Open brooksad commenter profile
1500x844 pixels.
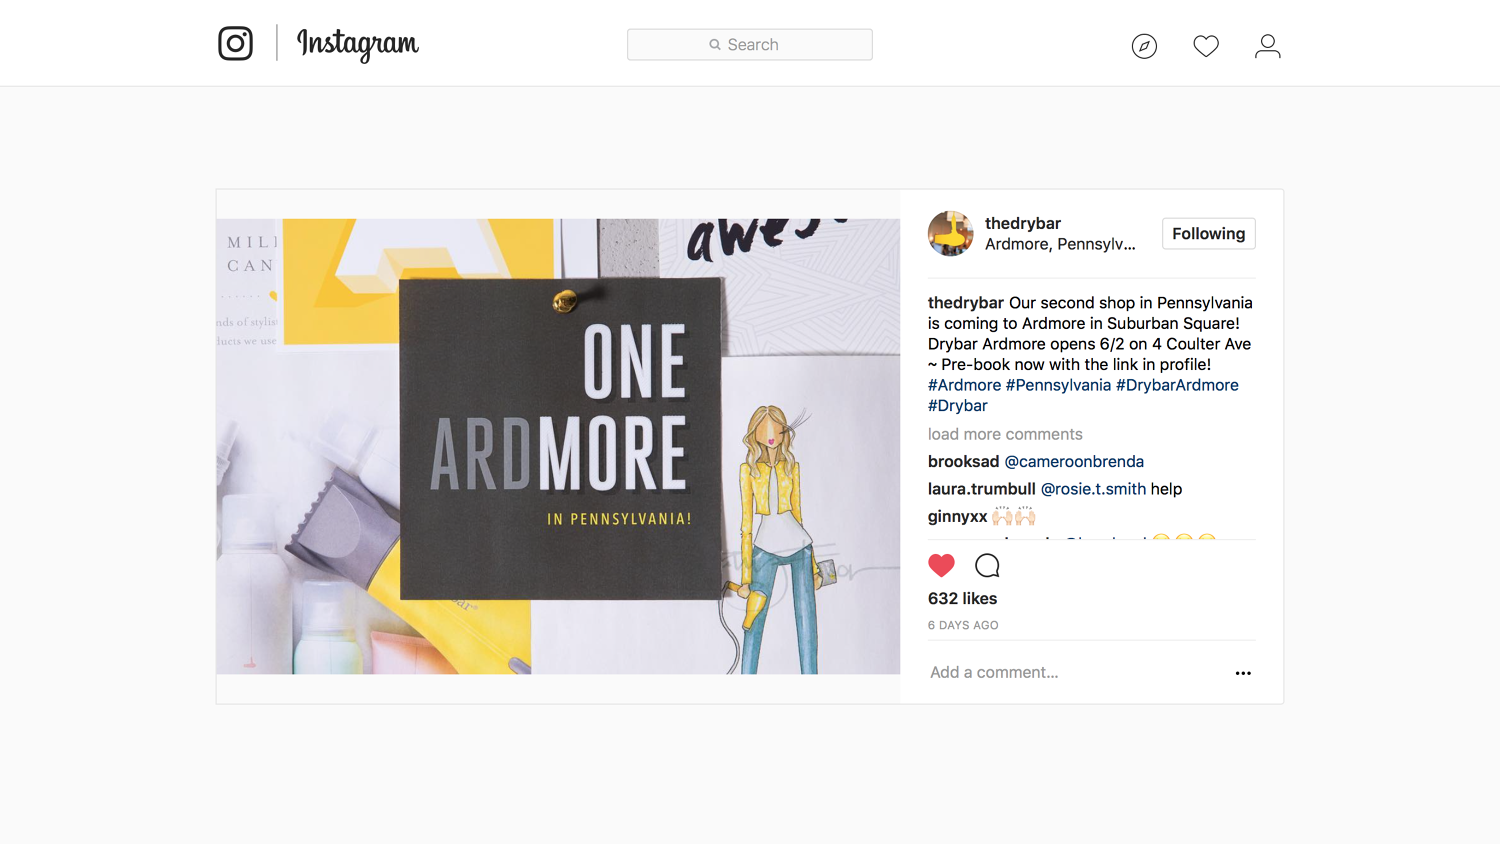point(964,461)
